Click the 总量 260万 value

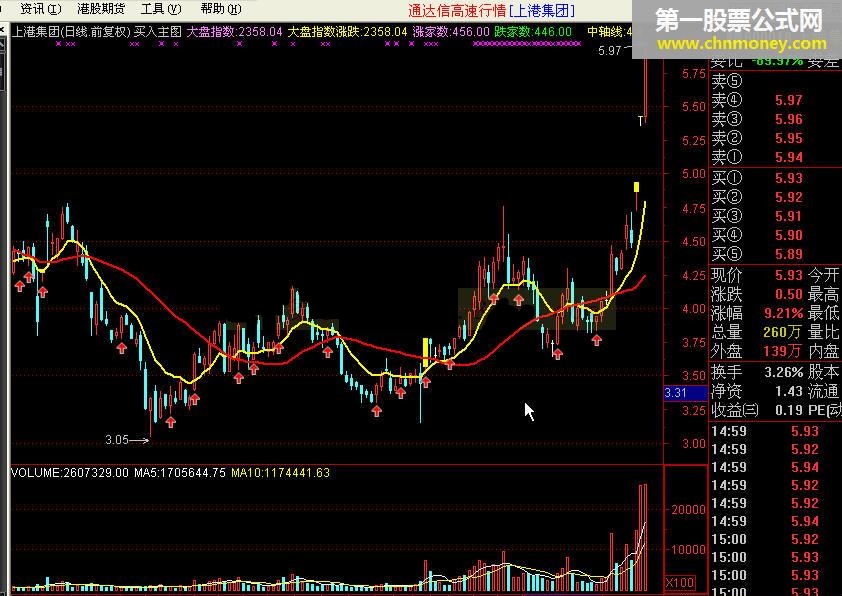click(x=783, y=332)
